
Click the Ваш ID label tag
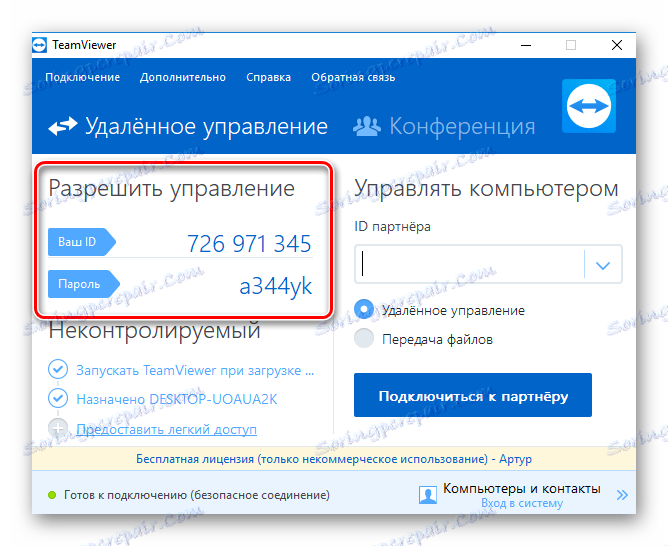point(81,241)
